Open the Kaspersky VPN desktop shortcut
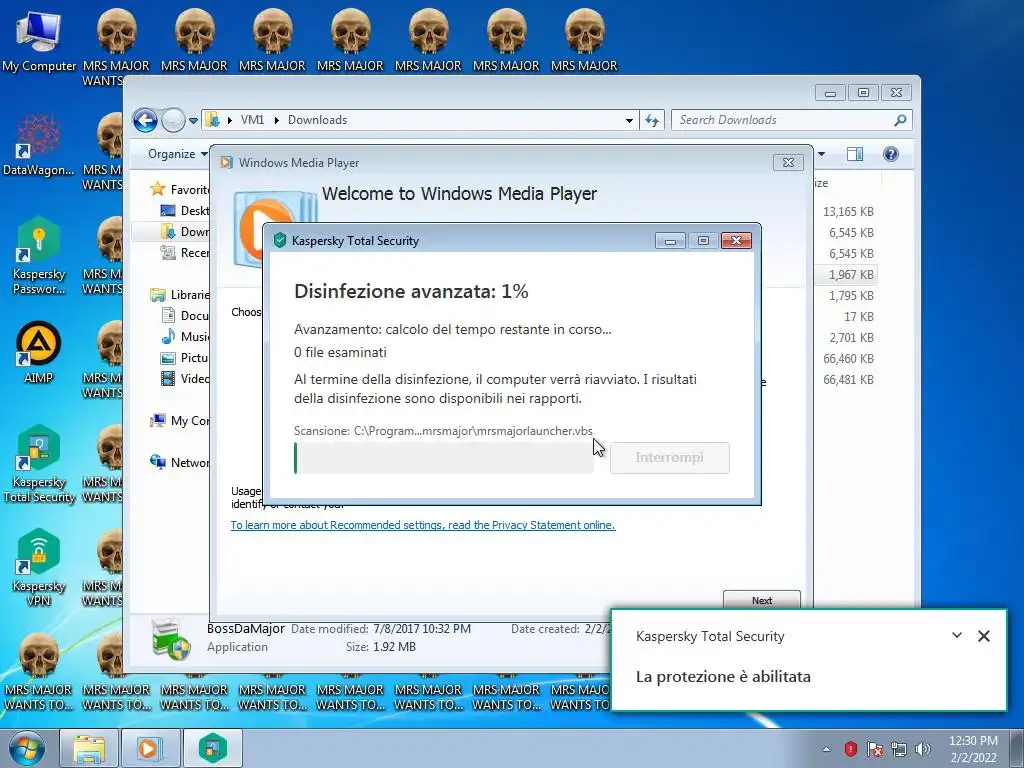The width and height of the screenshot is (1024, 768). 39,567
